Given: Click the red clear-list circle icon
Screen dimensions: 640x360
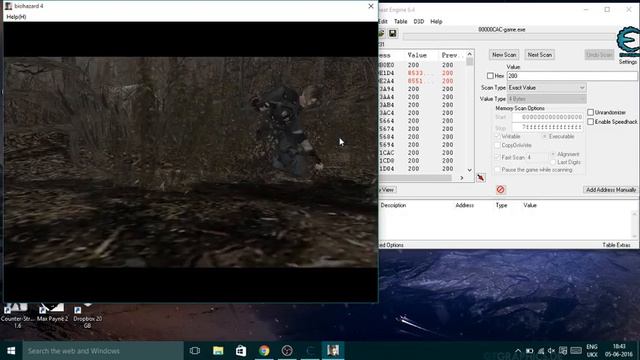Looking at the screenshot, I should [500, 189].
